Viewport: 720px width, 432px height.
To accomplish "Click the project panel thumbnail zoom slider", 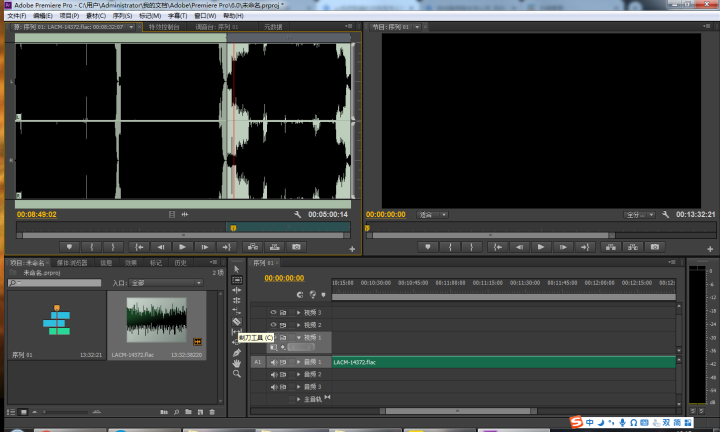I will (66, 412).
